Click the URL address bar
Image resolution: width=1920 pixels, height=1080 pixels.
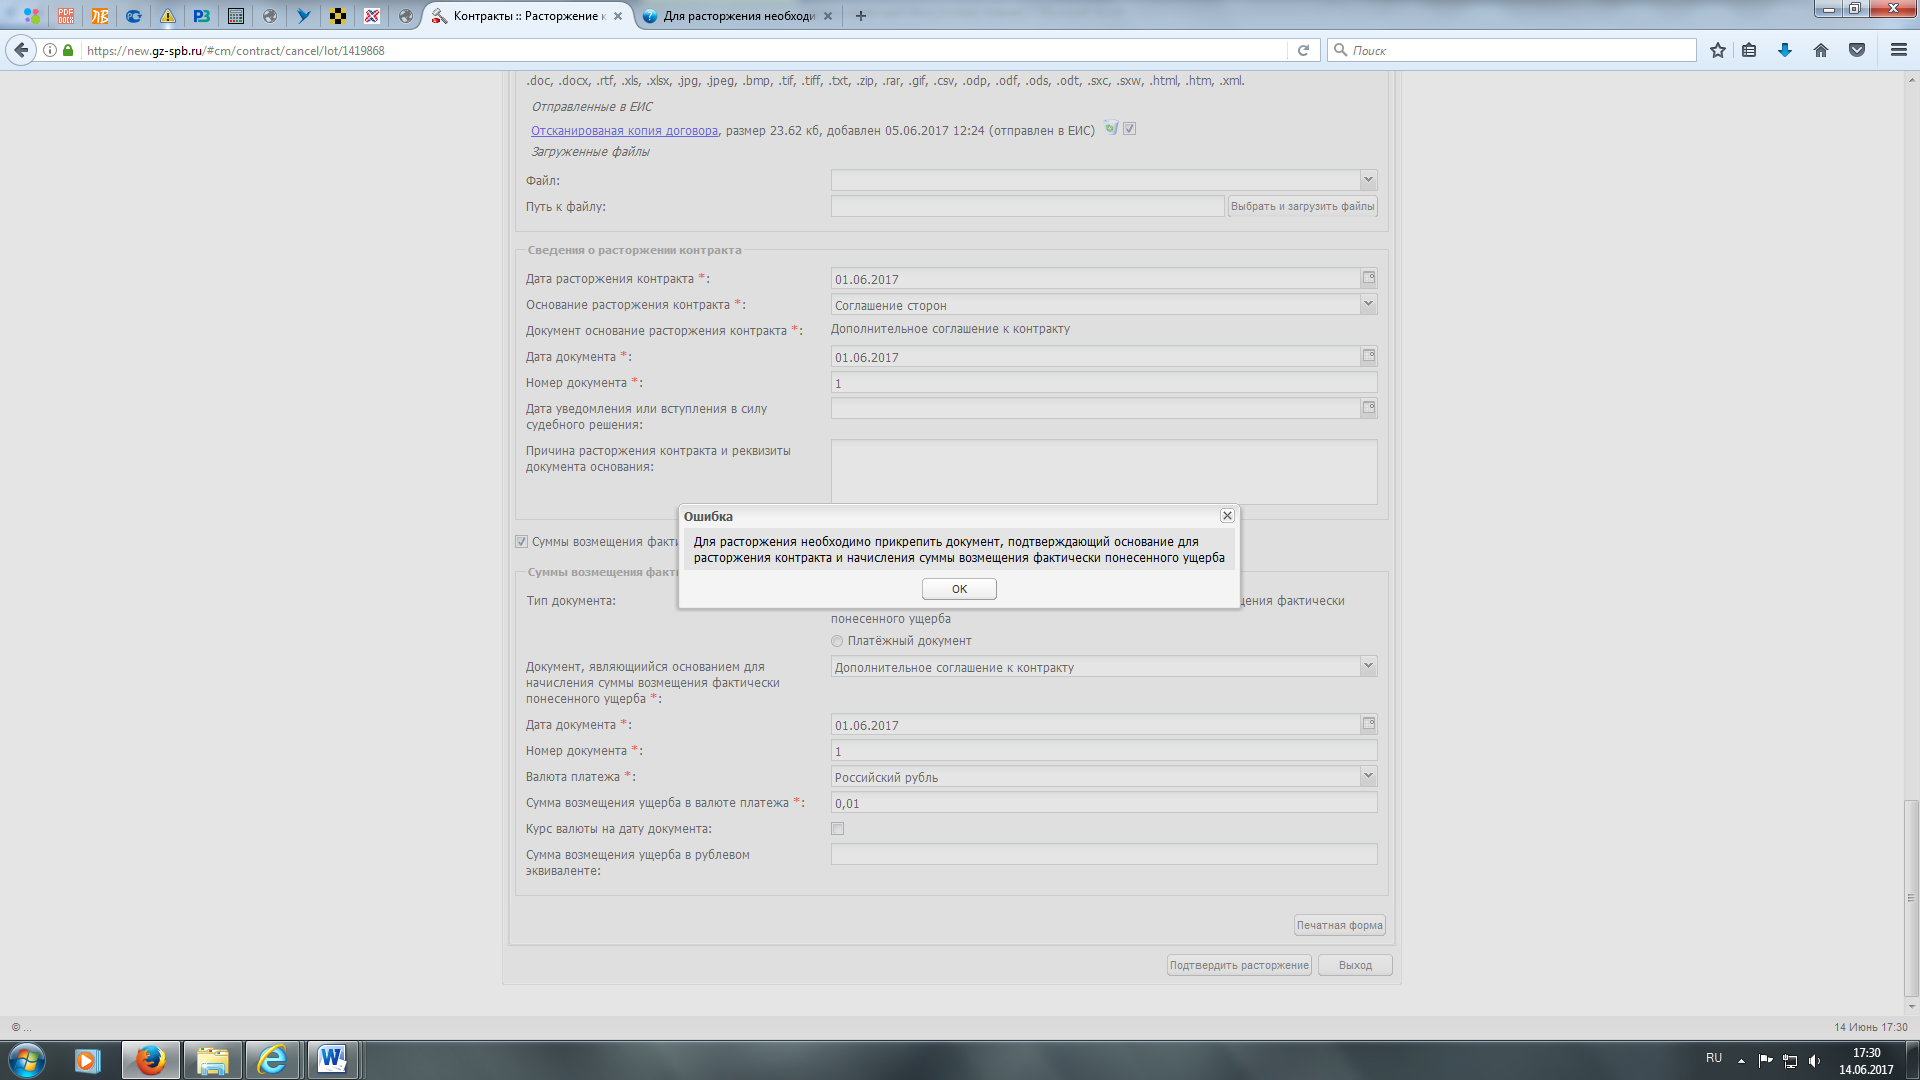684,50
